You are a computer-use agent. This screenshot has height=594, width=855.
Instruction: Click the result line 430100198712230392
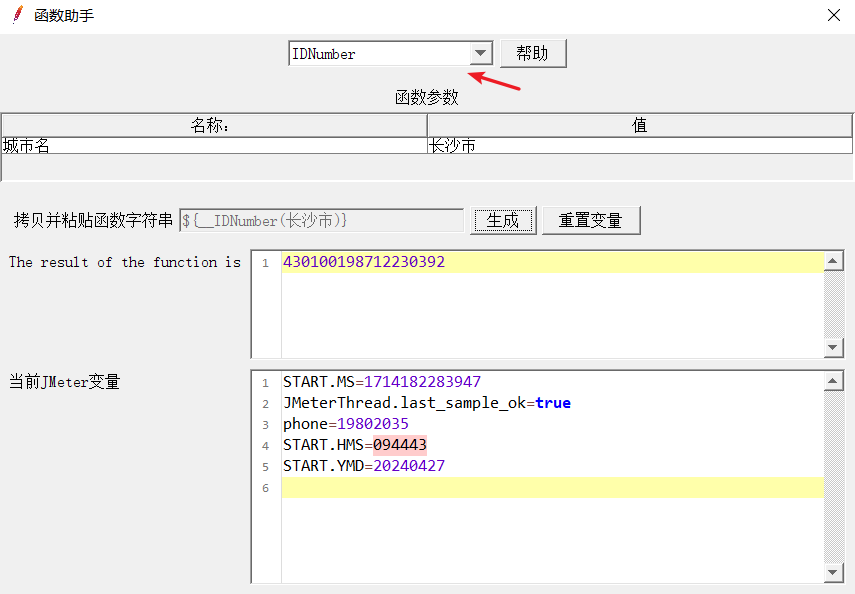click(364, 262)
